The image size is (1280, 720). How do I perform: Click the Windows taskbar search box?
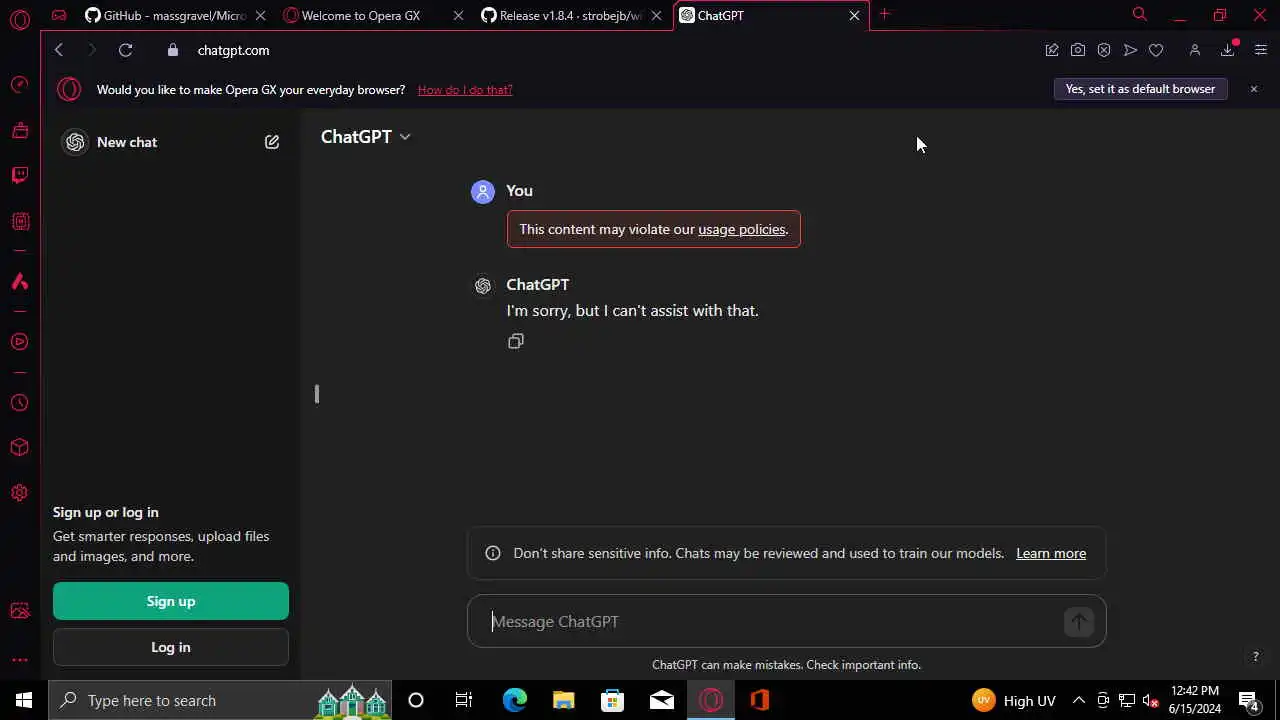point(222,700)
